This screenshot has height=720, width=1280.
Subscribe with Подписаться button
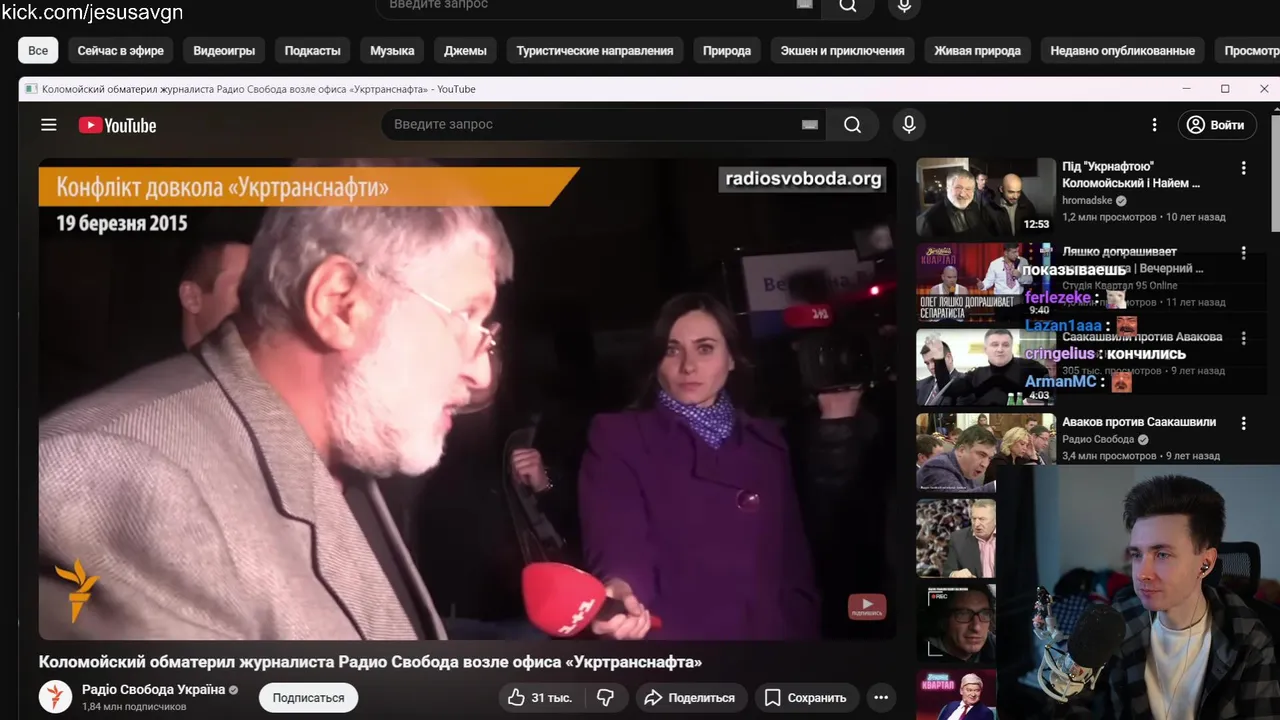pos(308,698)
